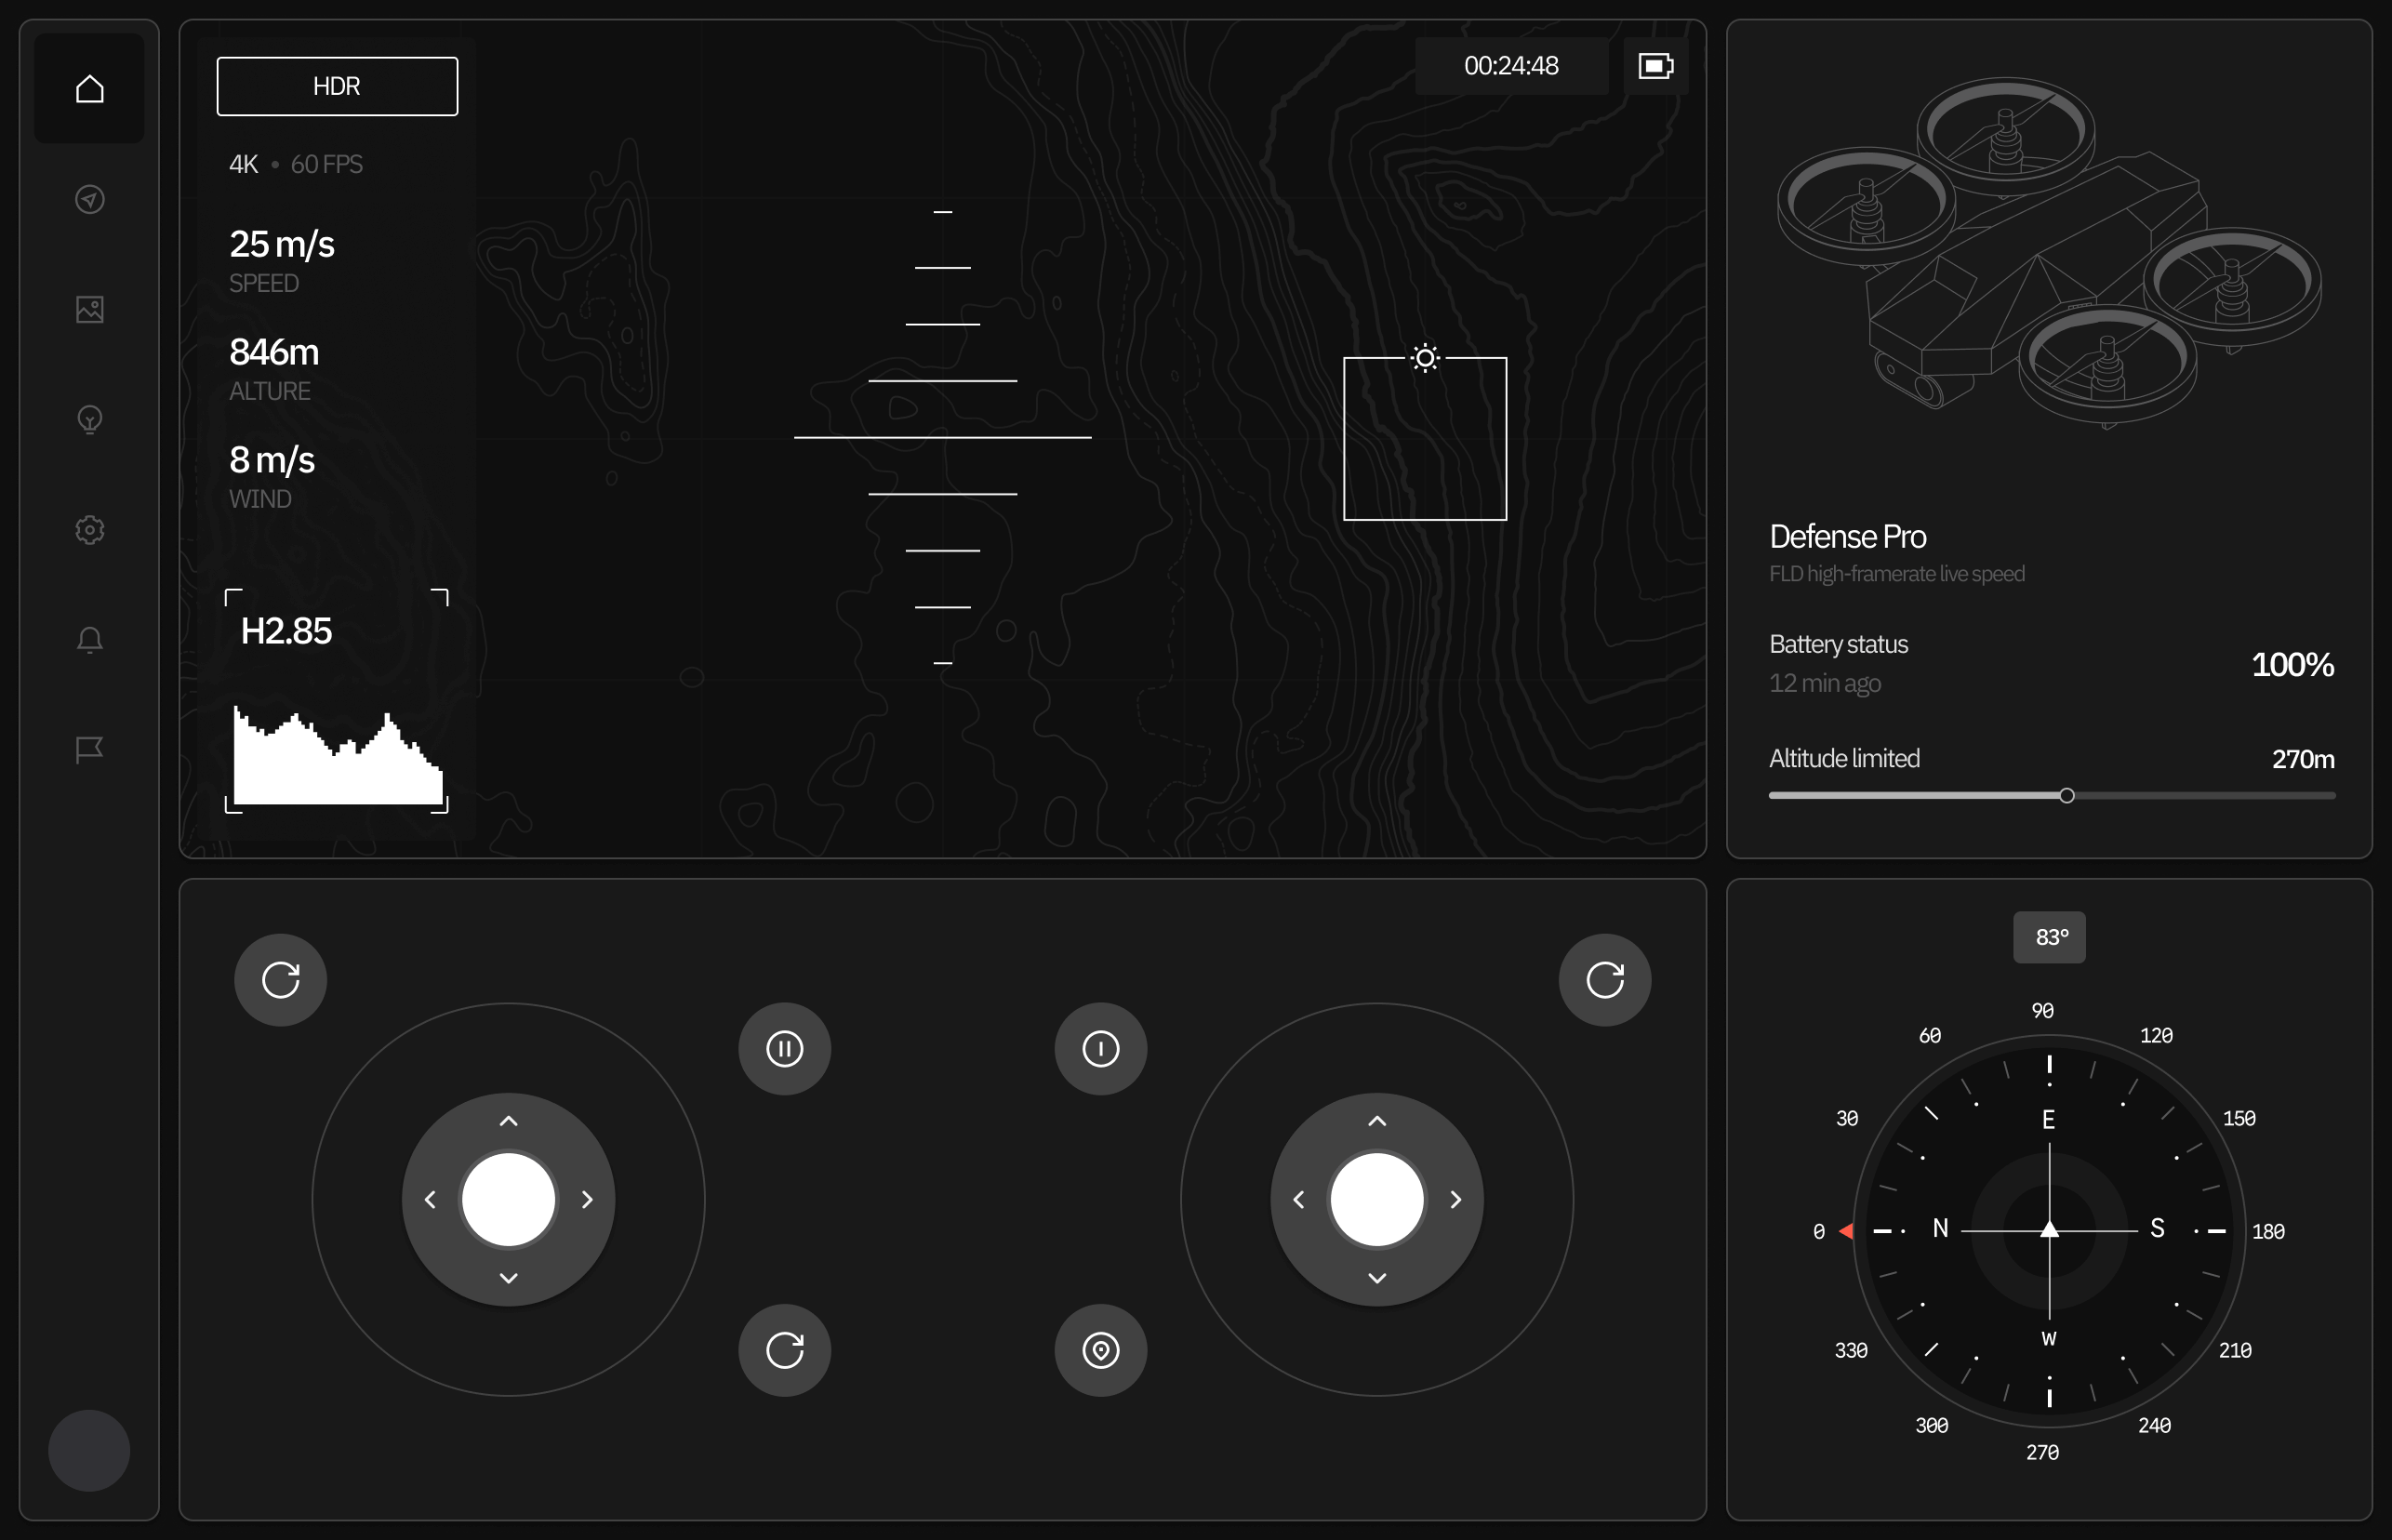This screenshot has height=1540, width=2392.
Task: Open the lightbulb tips sidebar icon
Action: point(90,419)
